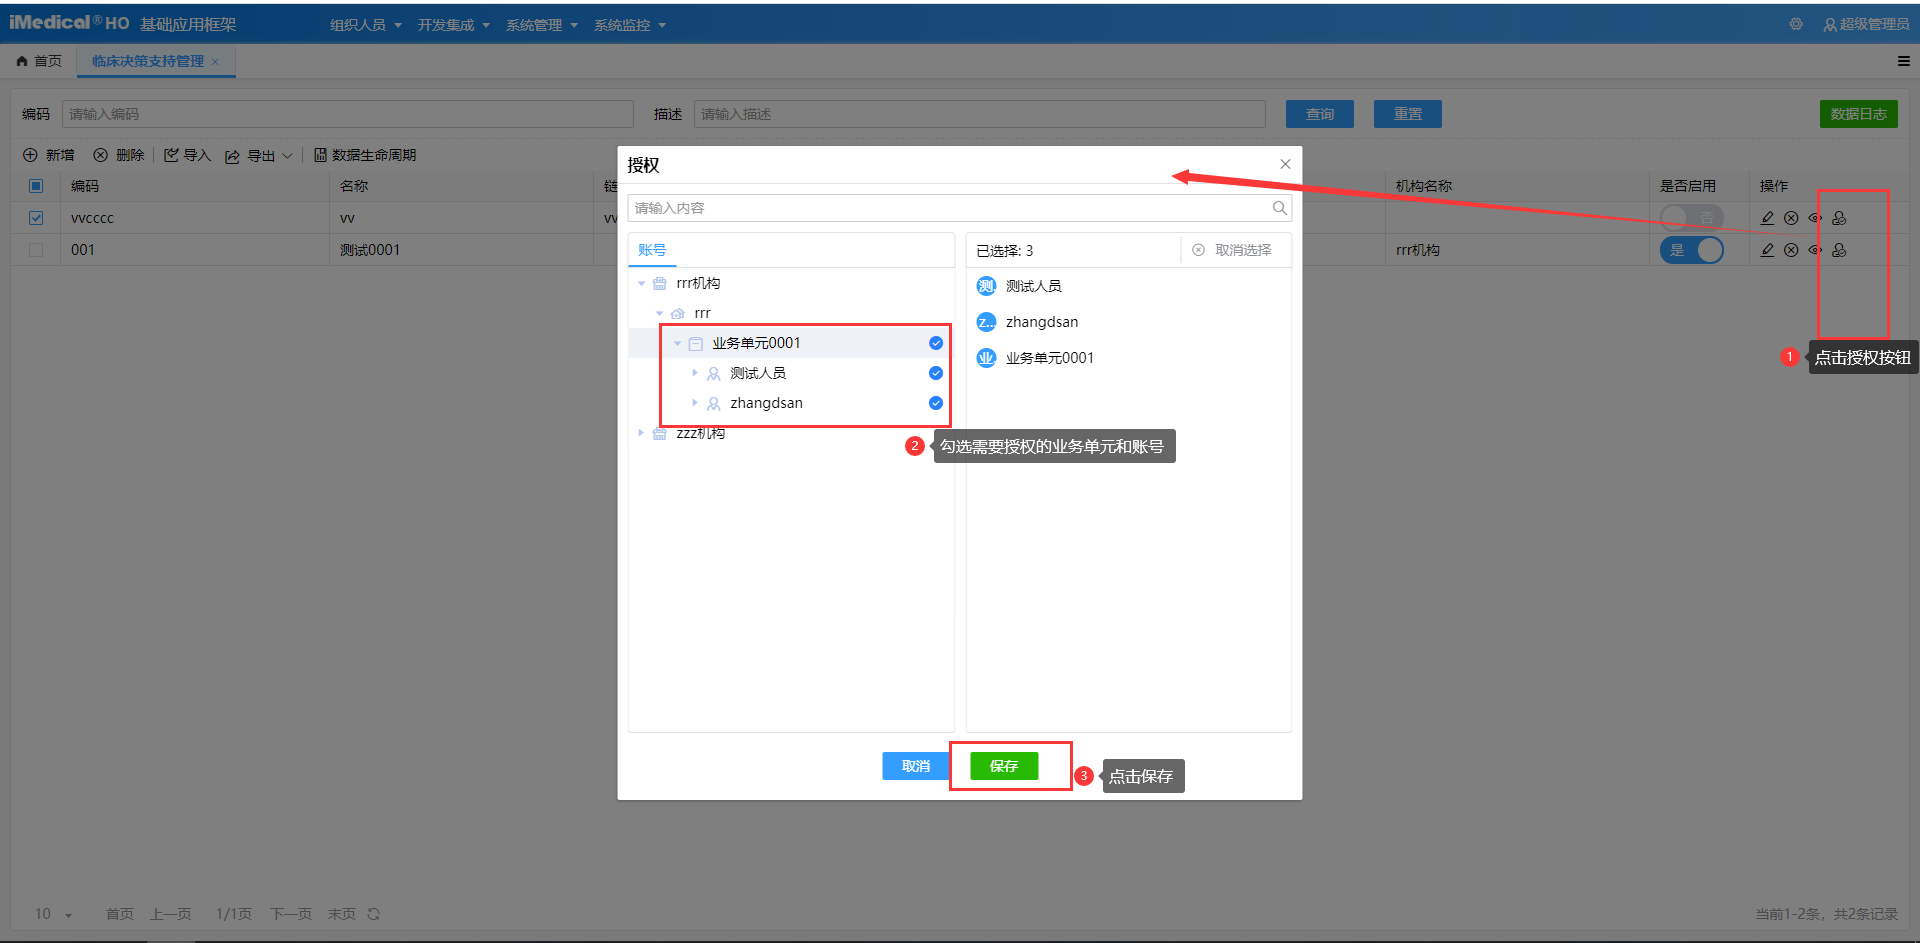Uncheck the zhangdsan tree checkmark
1920x943 pixels.
[x=936, y=403]
